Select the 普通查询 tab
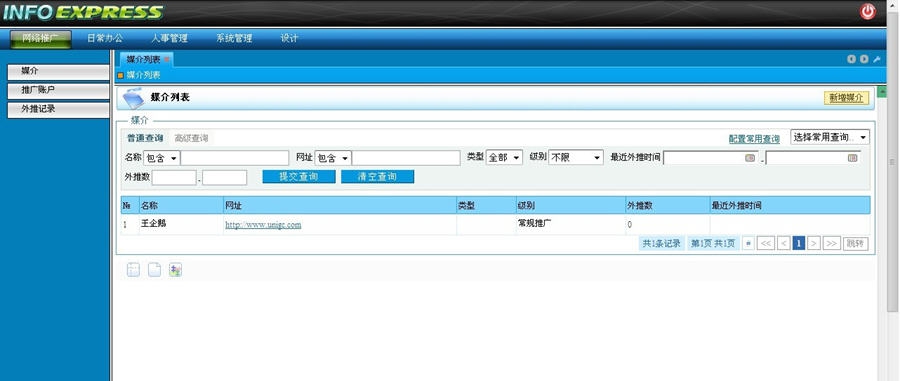900x381 pixels. click(145, 138)
